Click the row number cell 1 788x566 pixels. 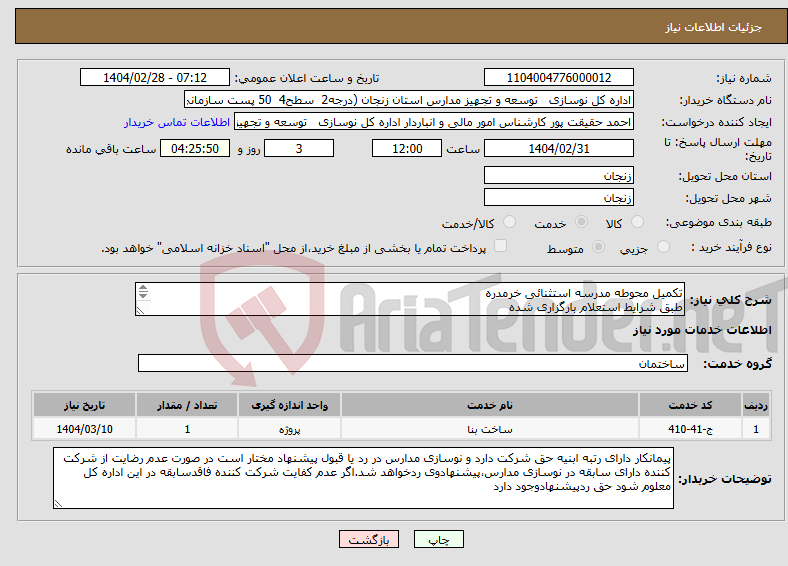tap(756, 429)
